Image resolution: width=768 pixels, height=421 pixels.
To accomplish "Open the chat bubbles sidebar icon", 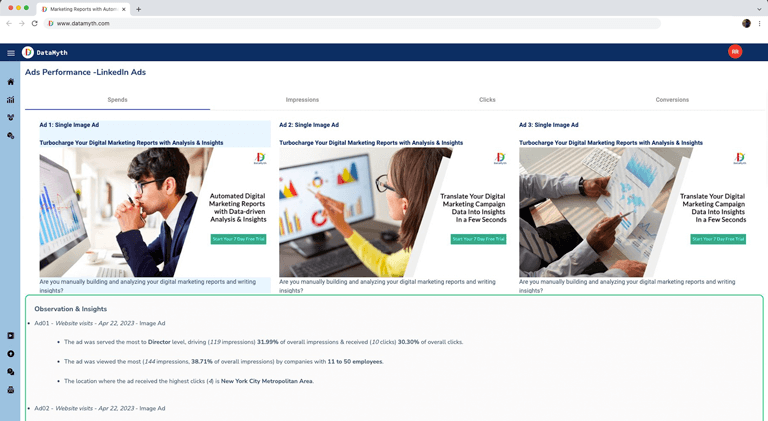I will pyautogui.click(x=10, y=372).
